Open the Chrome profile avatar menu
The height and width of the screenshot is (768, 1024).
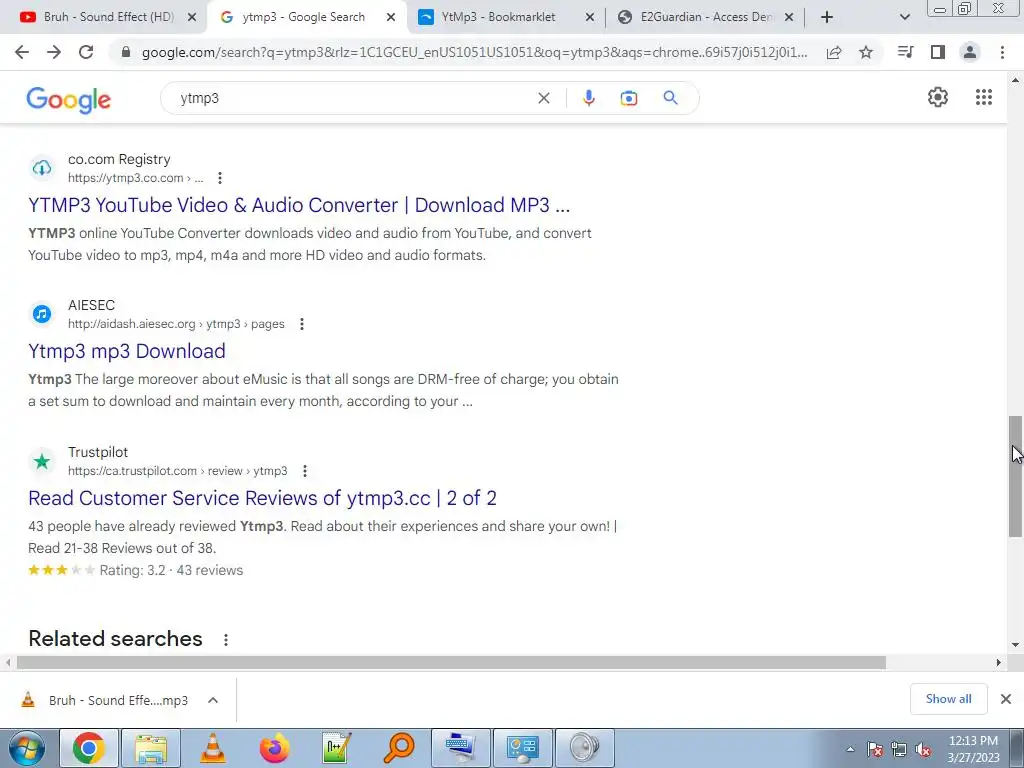click(x=970, y=52)
